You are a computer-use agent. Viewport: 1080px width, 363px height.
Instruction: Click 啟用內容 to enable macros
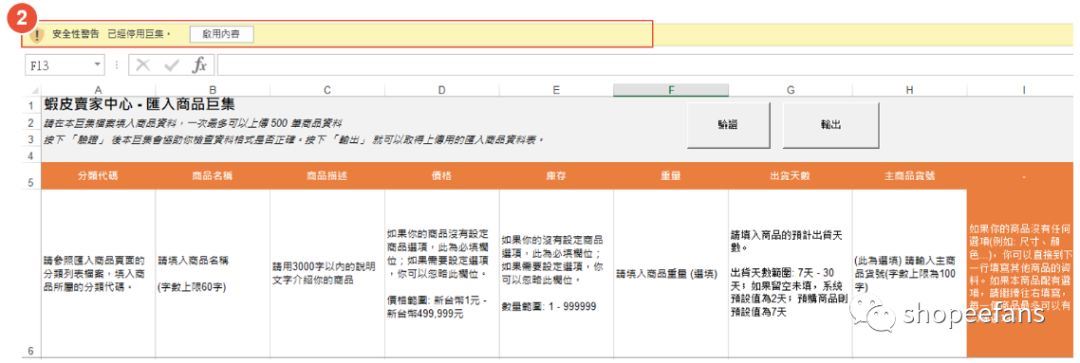(x=221, y=34)
